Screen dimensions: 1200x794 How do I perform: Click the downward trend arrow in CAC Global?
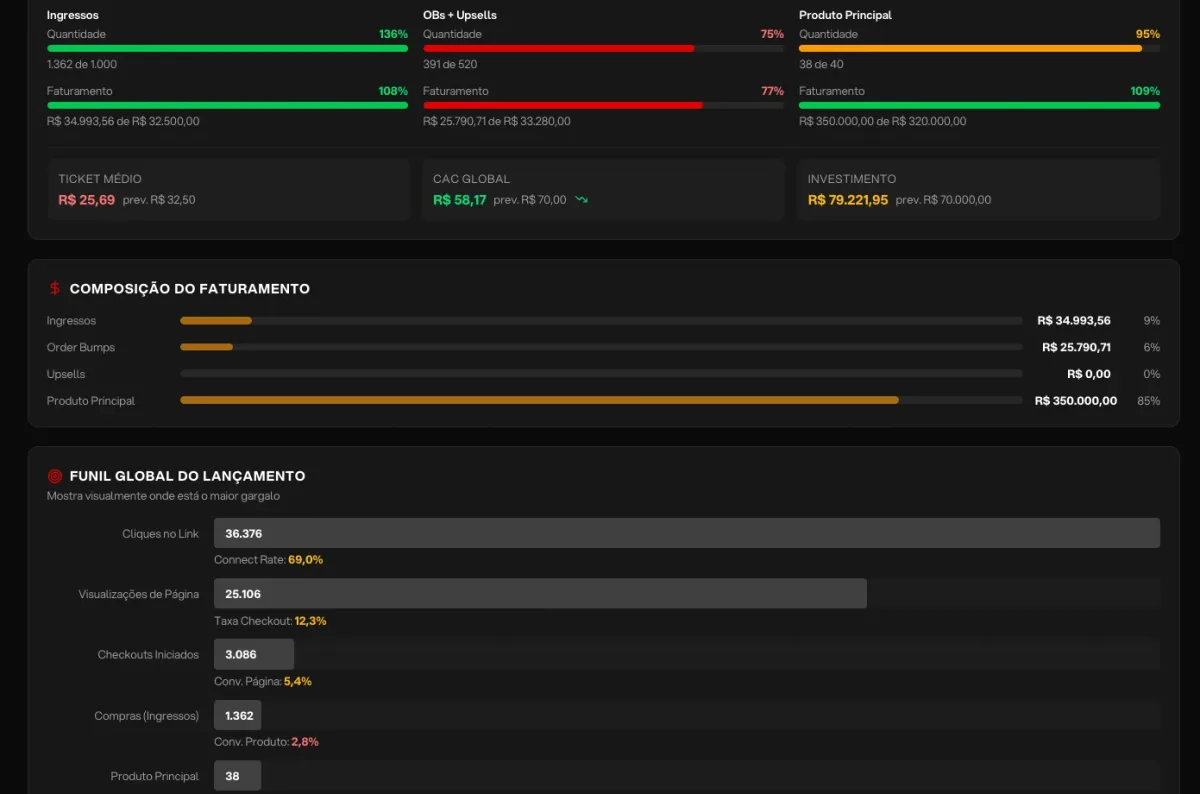[581, 200]
